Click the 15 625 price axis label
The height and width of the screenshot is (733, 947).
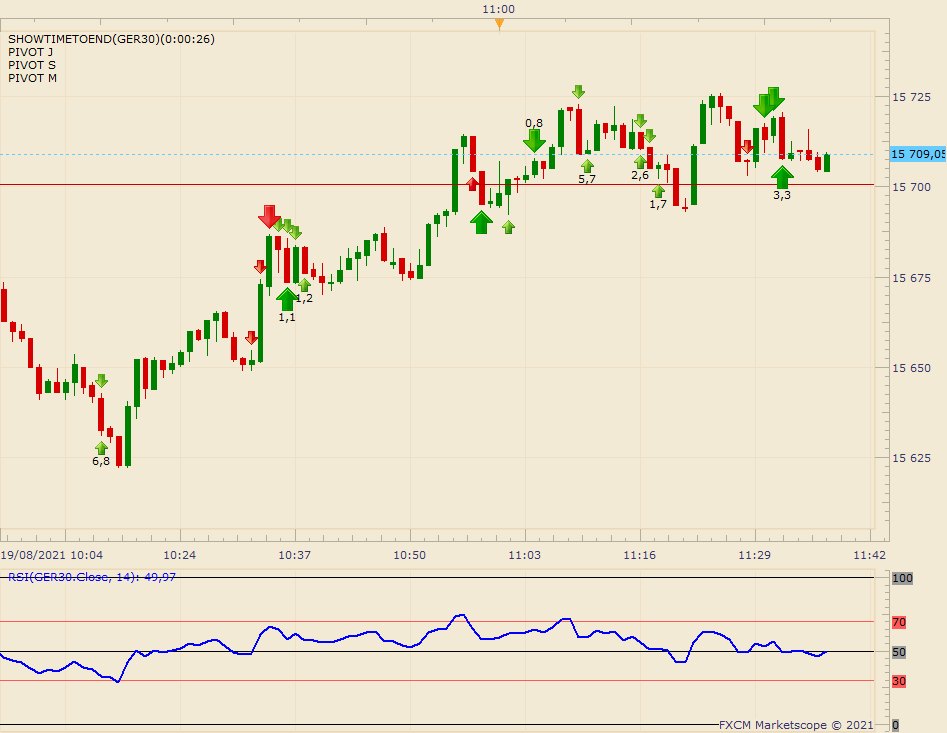[911, 458]
